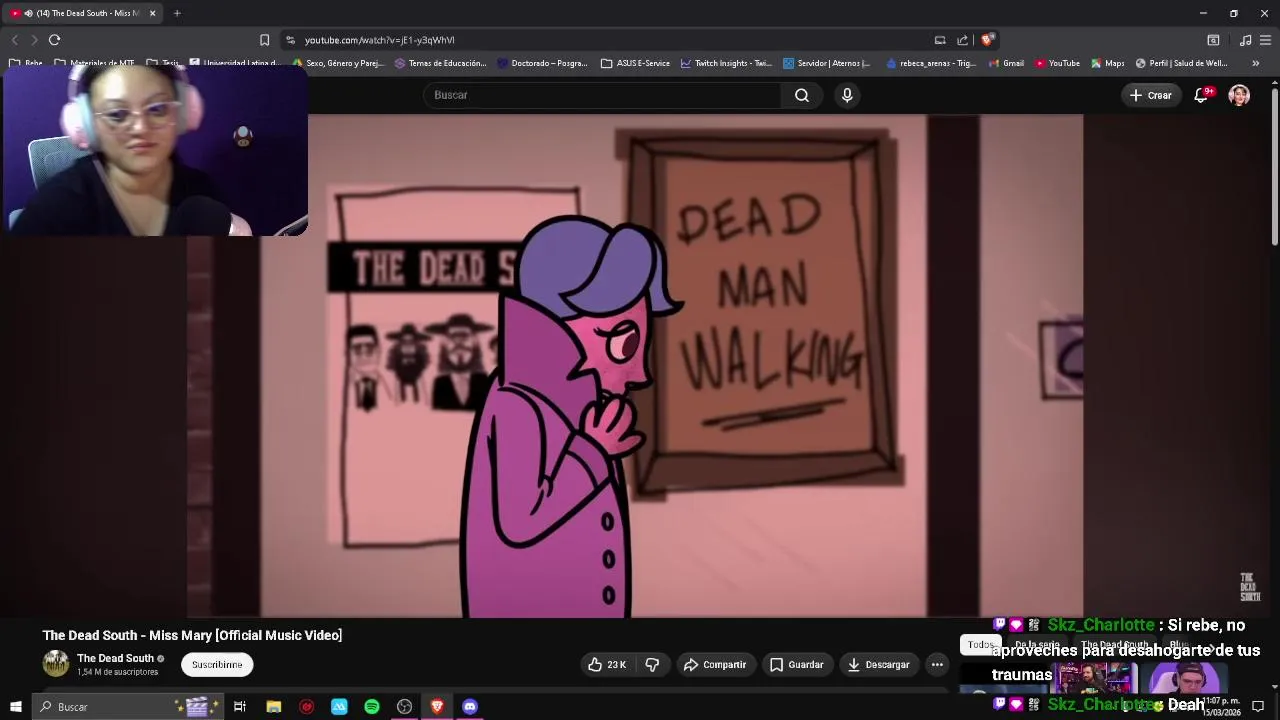
Task: Open Servidor | Aternos bookmark
Action: point(827,63)
